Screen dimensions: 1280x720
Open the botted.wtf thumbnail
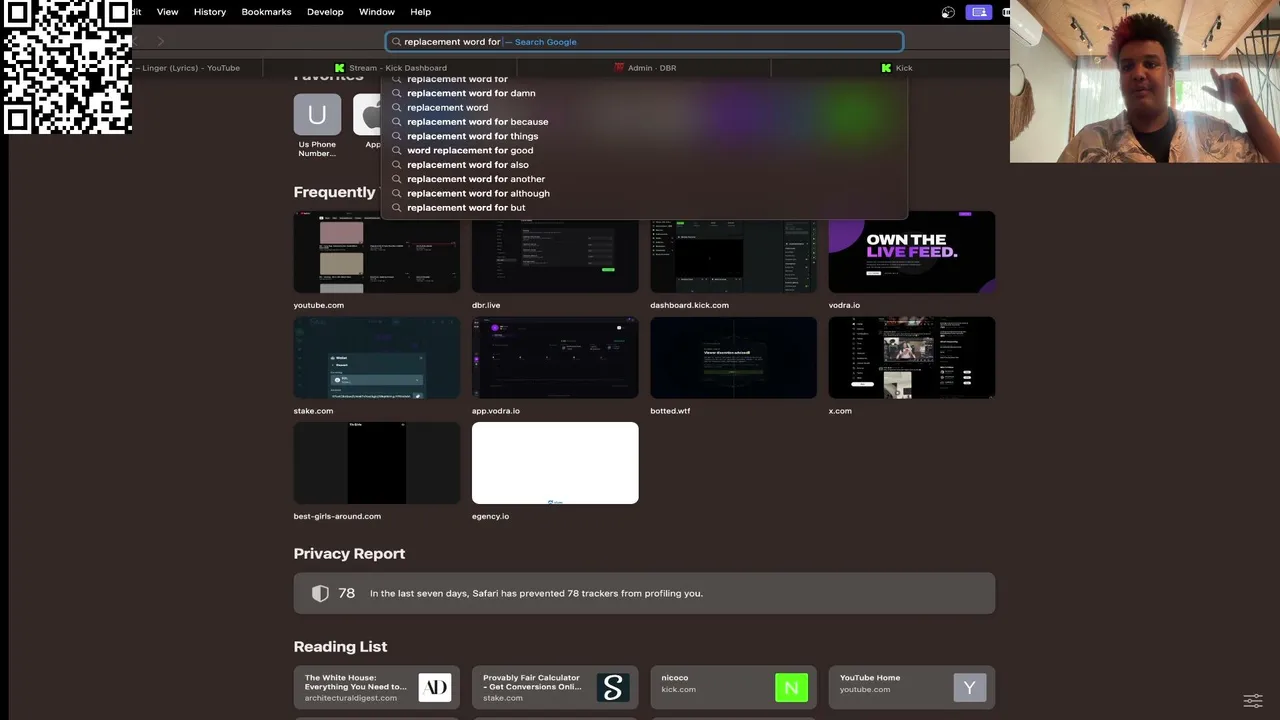(x=733, y=358)
